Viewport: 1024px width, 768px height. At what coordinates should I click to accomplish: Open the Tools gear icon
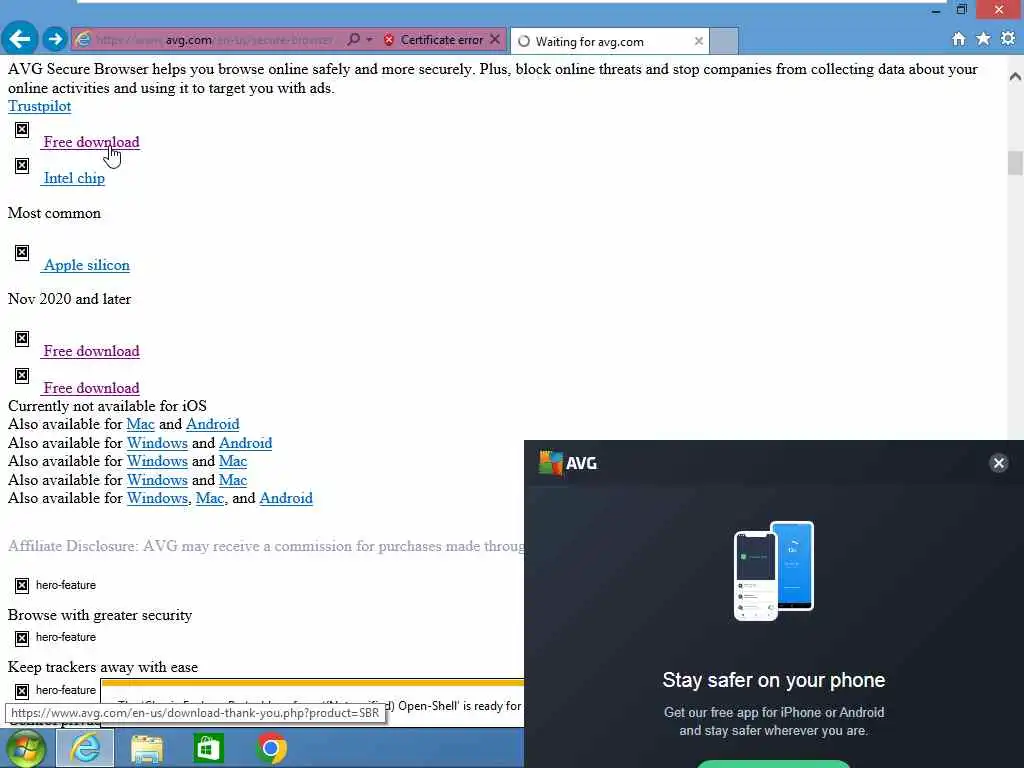[1008, 39]
